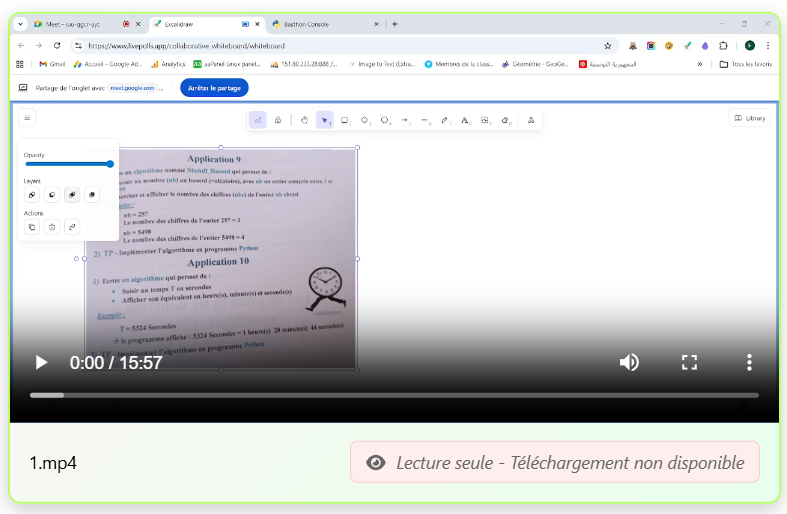The image size is (787, 514).
Task: Play the 1.mp4 video
Action: [41, 363]
